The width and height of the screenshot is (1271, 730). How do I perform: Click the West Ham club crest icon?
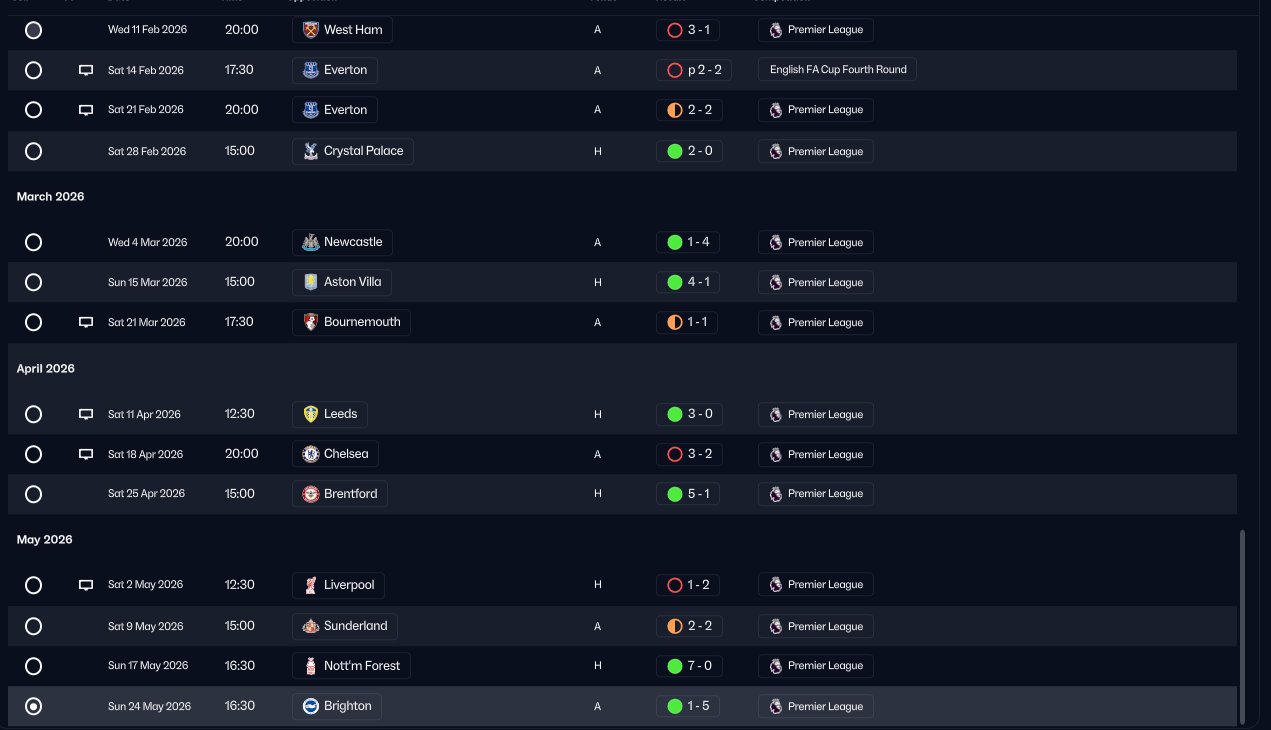pyautogui.click(x=311, y=30)
